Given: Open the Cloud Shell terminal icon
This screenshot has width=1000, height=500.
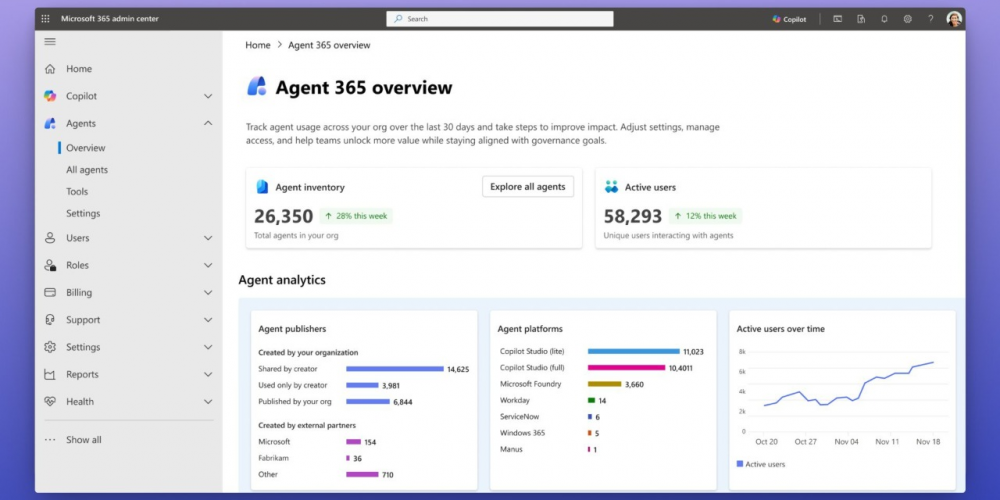Looking at the screenshot, I should point(837,19).
